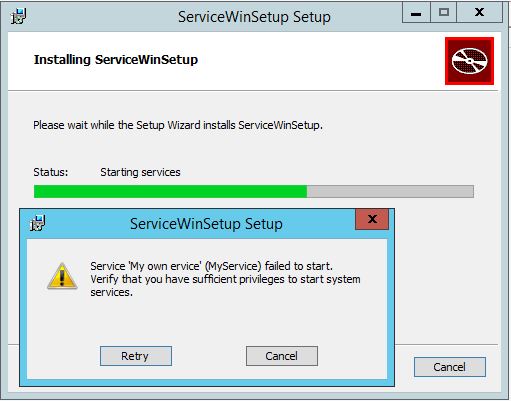The image size is (511, 401).
Task: Retry starting the service
Action: click(x=136, y=356)
